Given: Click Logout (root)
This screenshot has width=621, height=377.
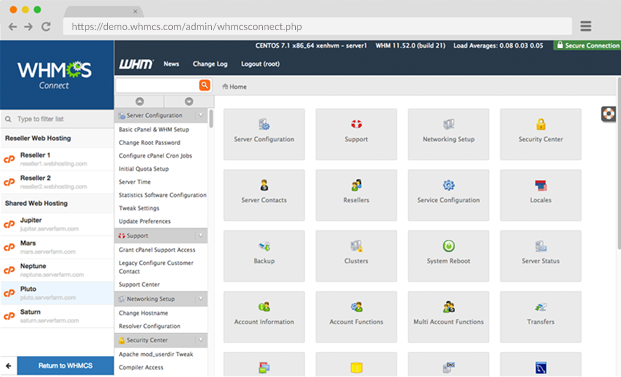Looking at the screenshot, I should [x=260, y=64].
